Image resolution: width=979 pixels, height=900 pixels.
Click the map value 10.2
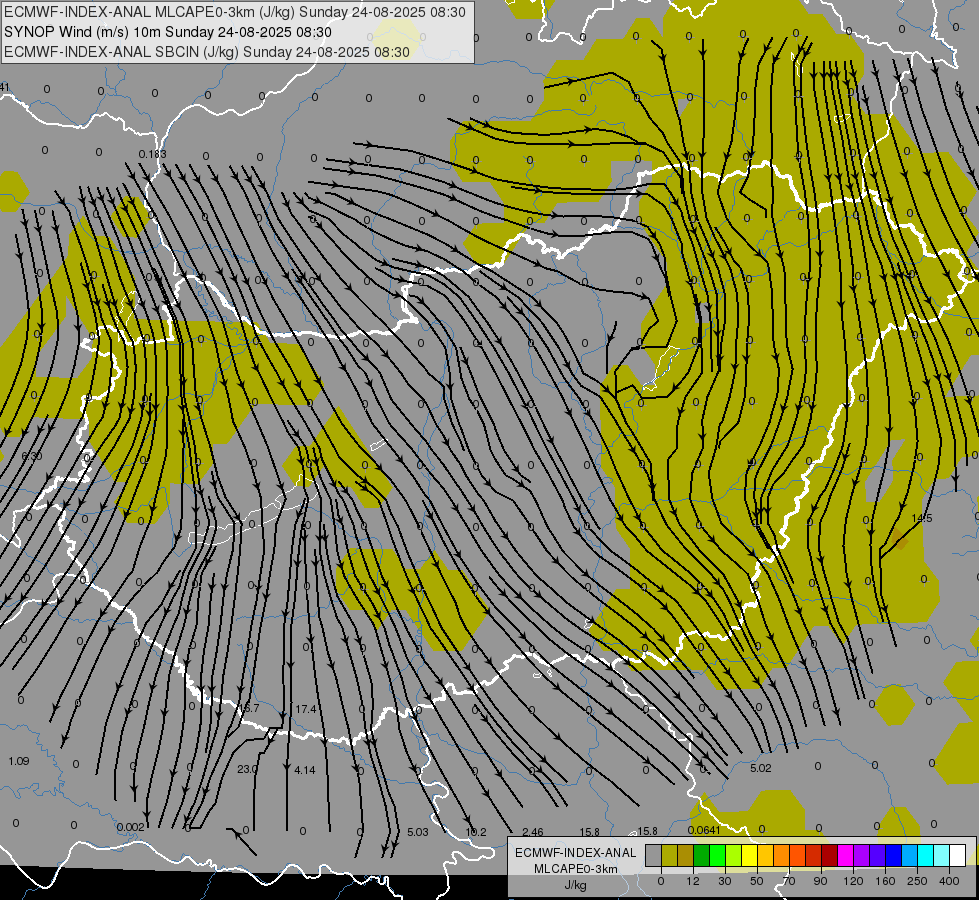476,832
